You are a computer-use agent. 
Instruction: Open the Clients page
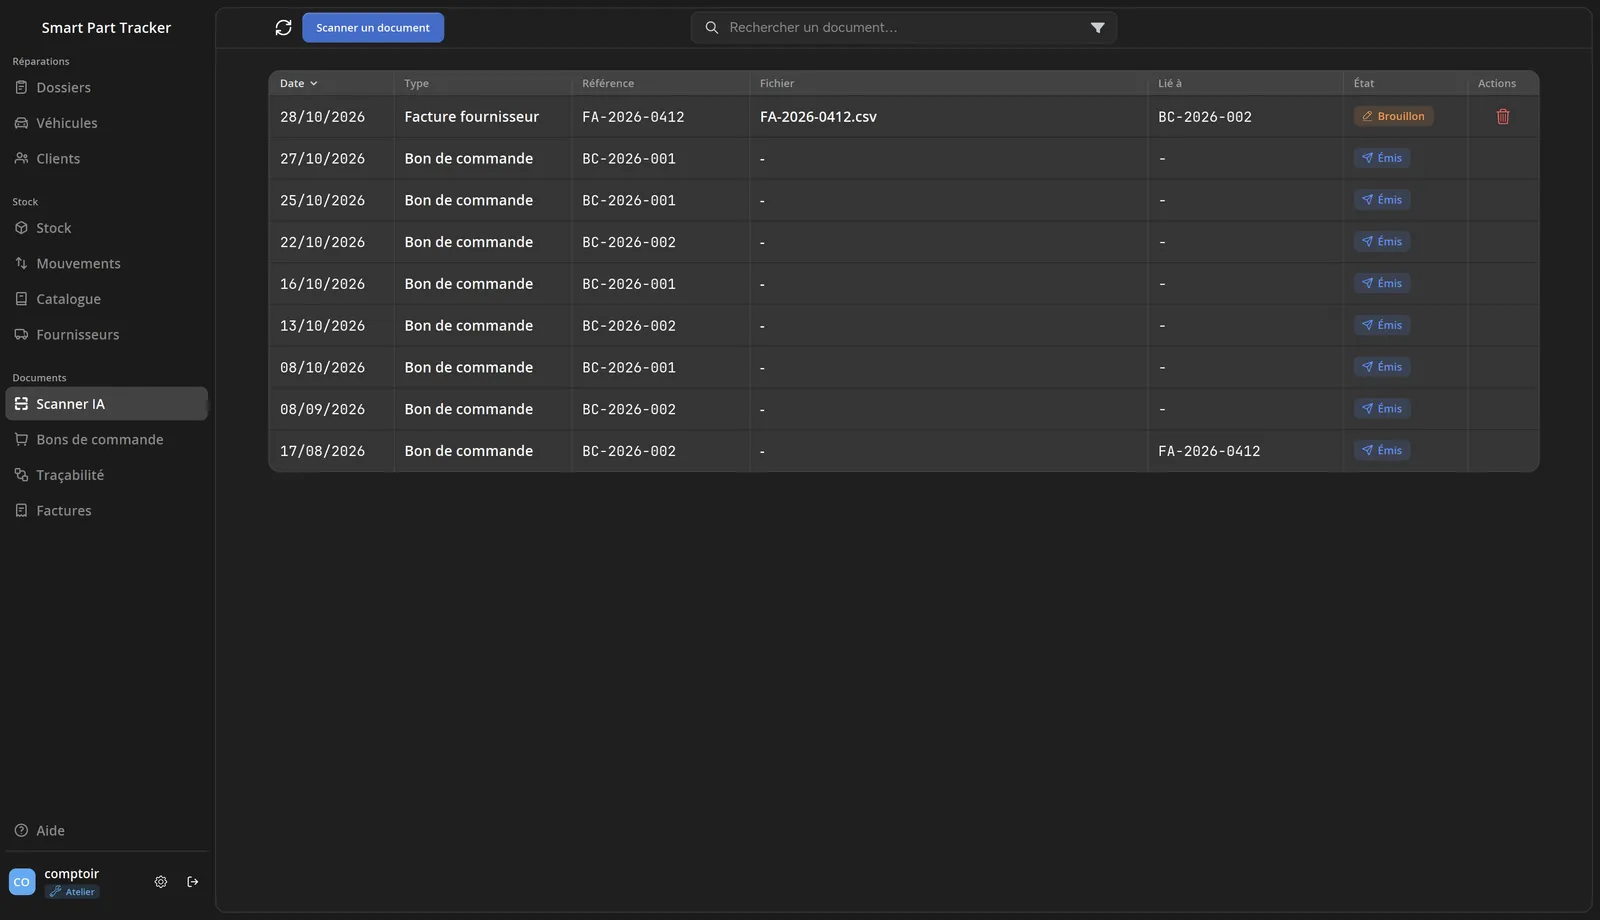[x=107, y=159]
